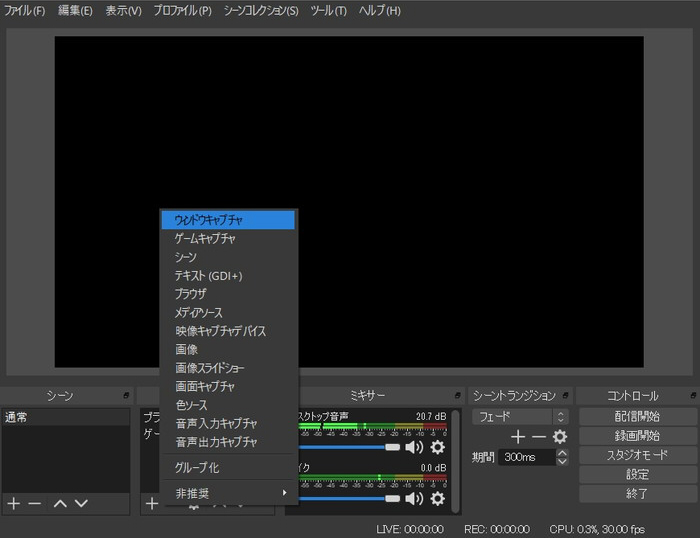Open the 表示(V) menu
Viewport: 700px width, 538px height.
(x=123, y=11)
